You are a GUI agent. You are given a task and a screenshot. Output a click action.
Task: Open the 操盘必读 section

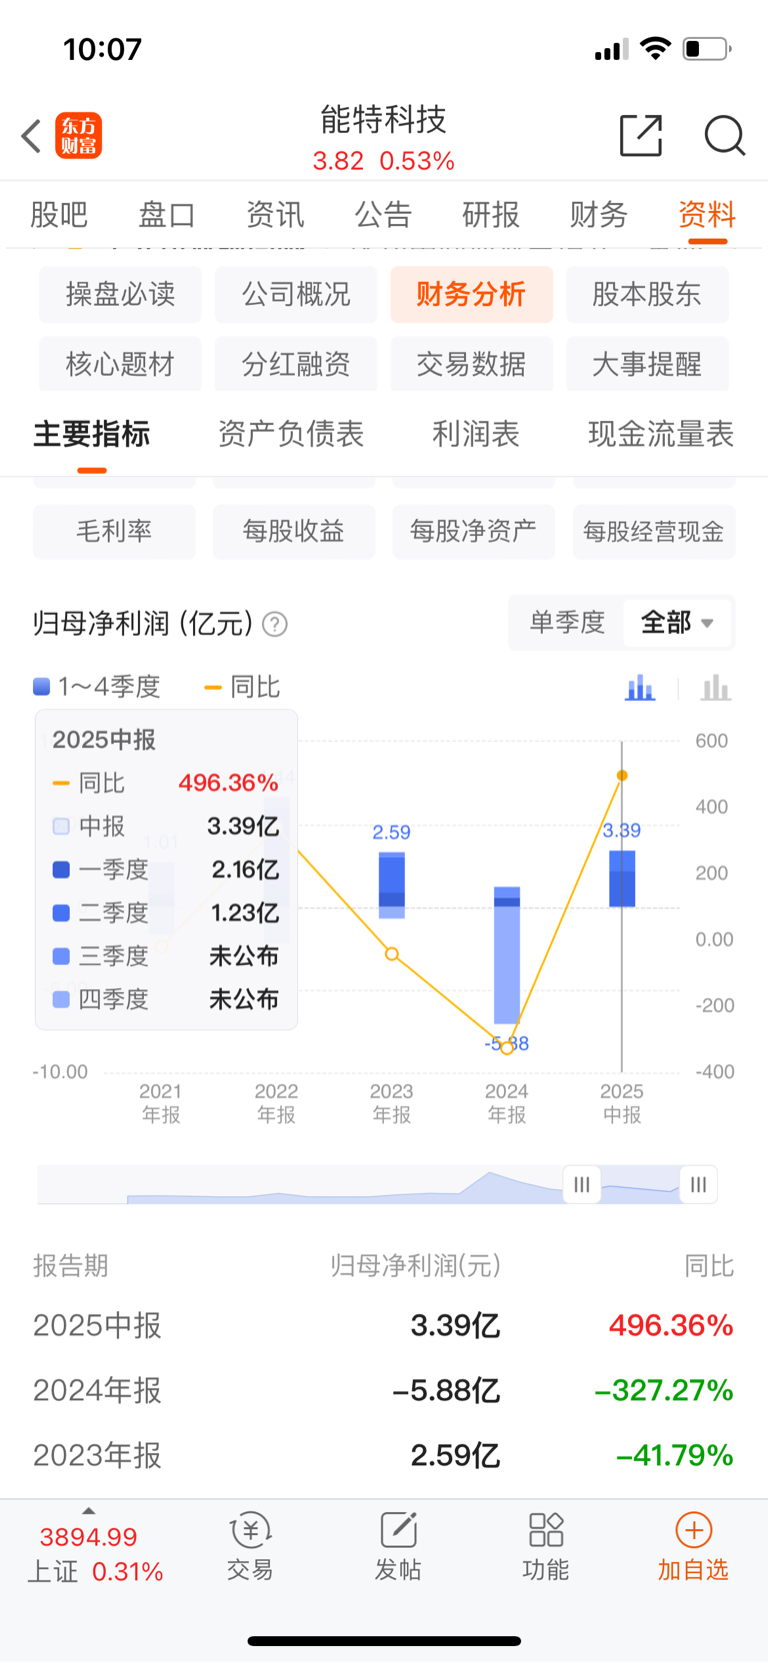[120, 294]
